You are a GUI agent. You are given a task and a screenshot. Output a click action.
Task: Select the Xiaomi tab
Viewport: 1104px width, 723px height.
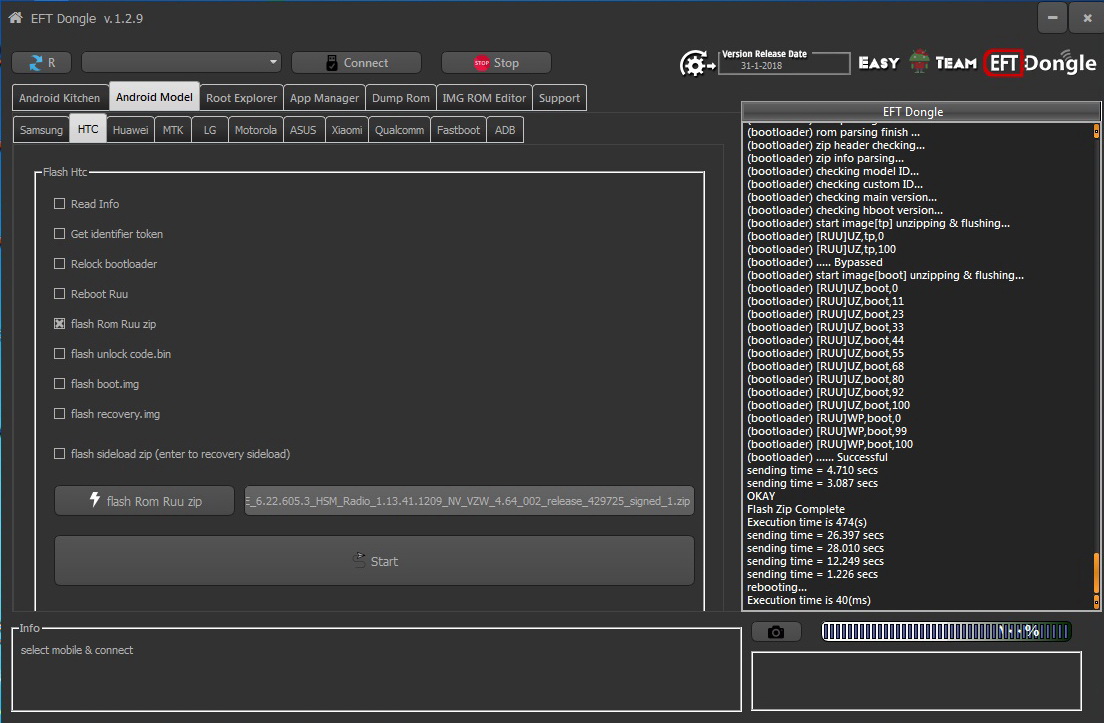[x=347, y=130]
